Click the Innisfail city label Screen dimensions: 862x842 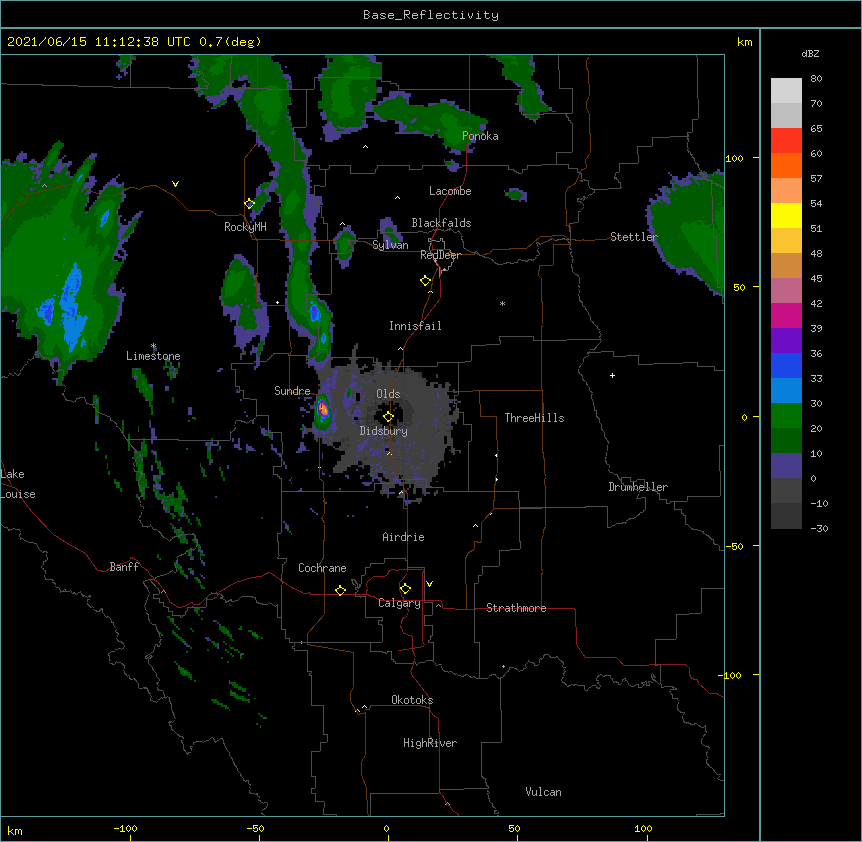coord(415,326)
